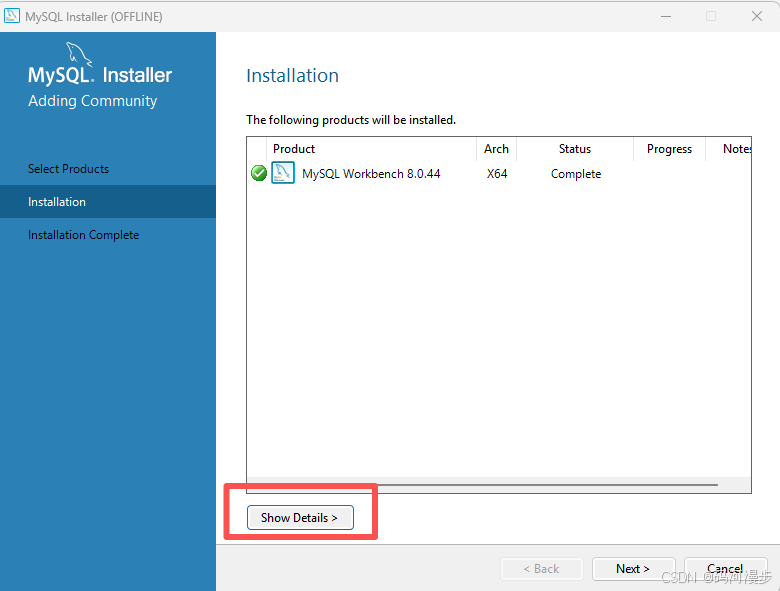Click the Show Details button
The height and width of the screenshot is (591, 780).
300,517
